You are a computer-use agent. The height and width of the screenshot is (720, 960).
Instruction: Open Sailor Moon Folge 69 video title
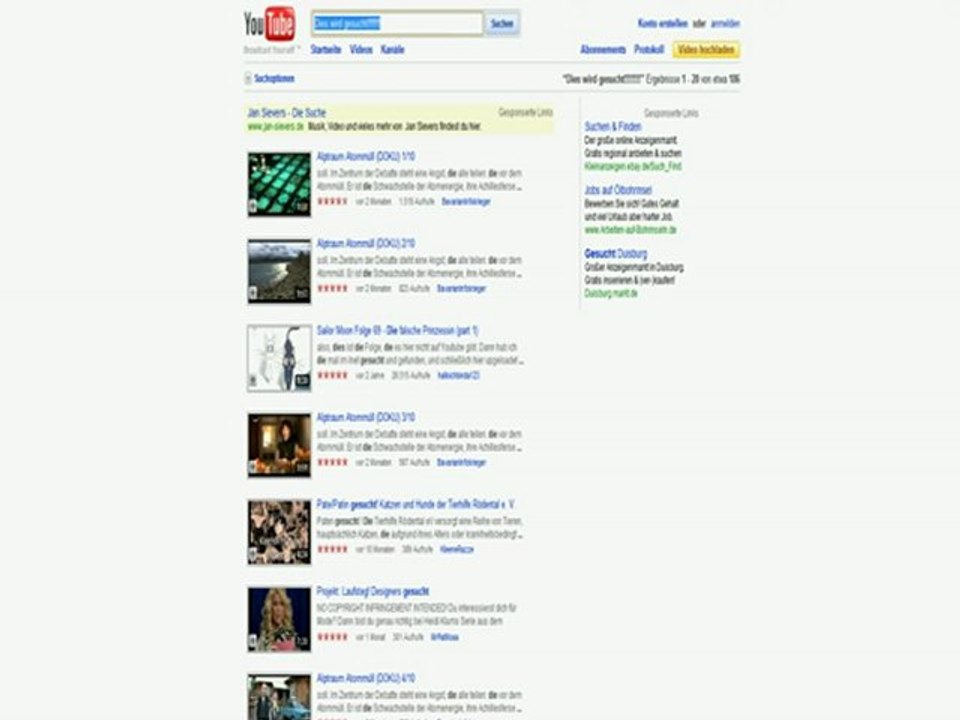397,331
